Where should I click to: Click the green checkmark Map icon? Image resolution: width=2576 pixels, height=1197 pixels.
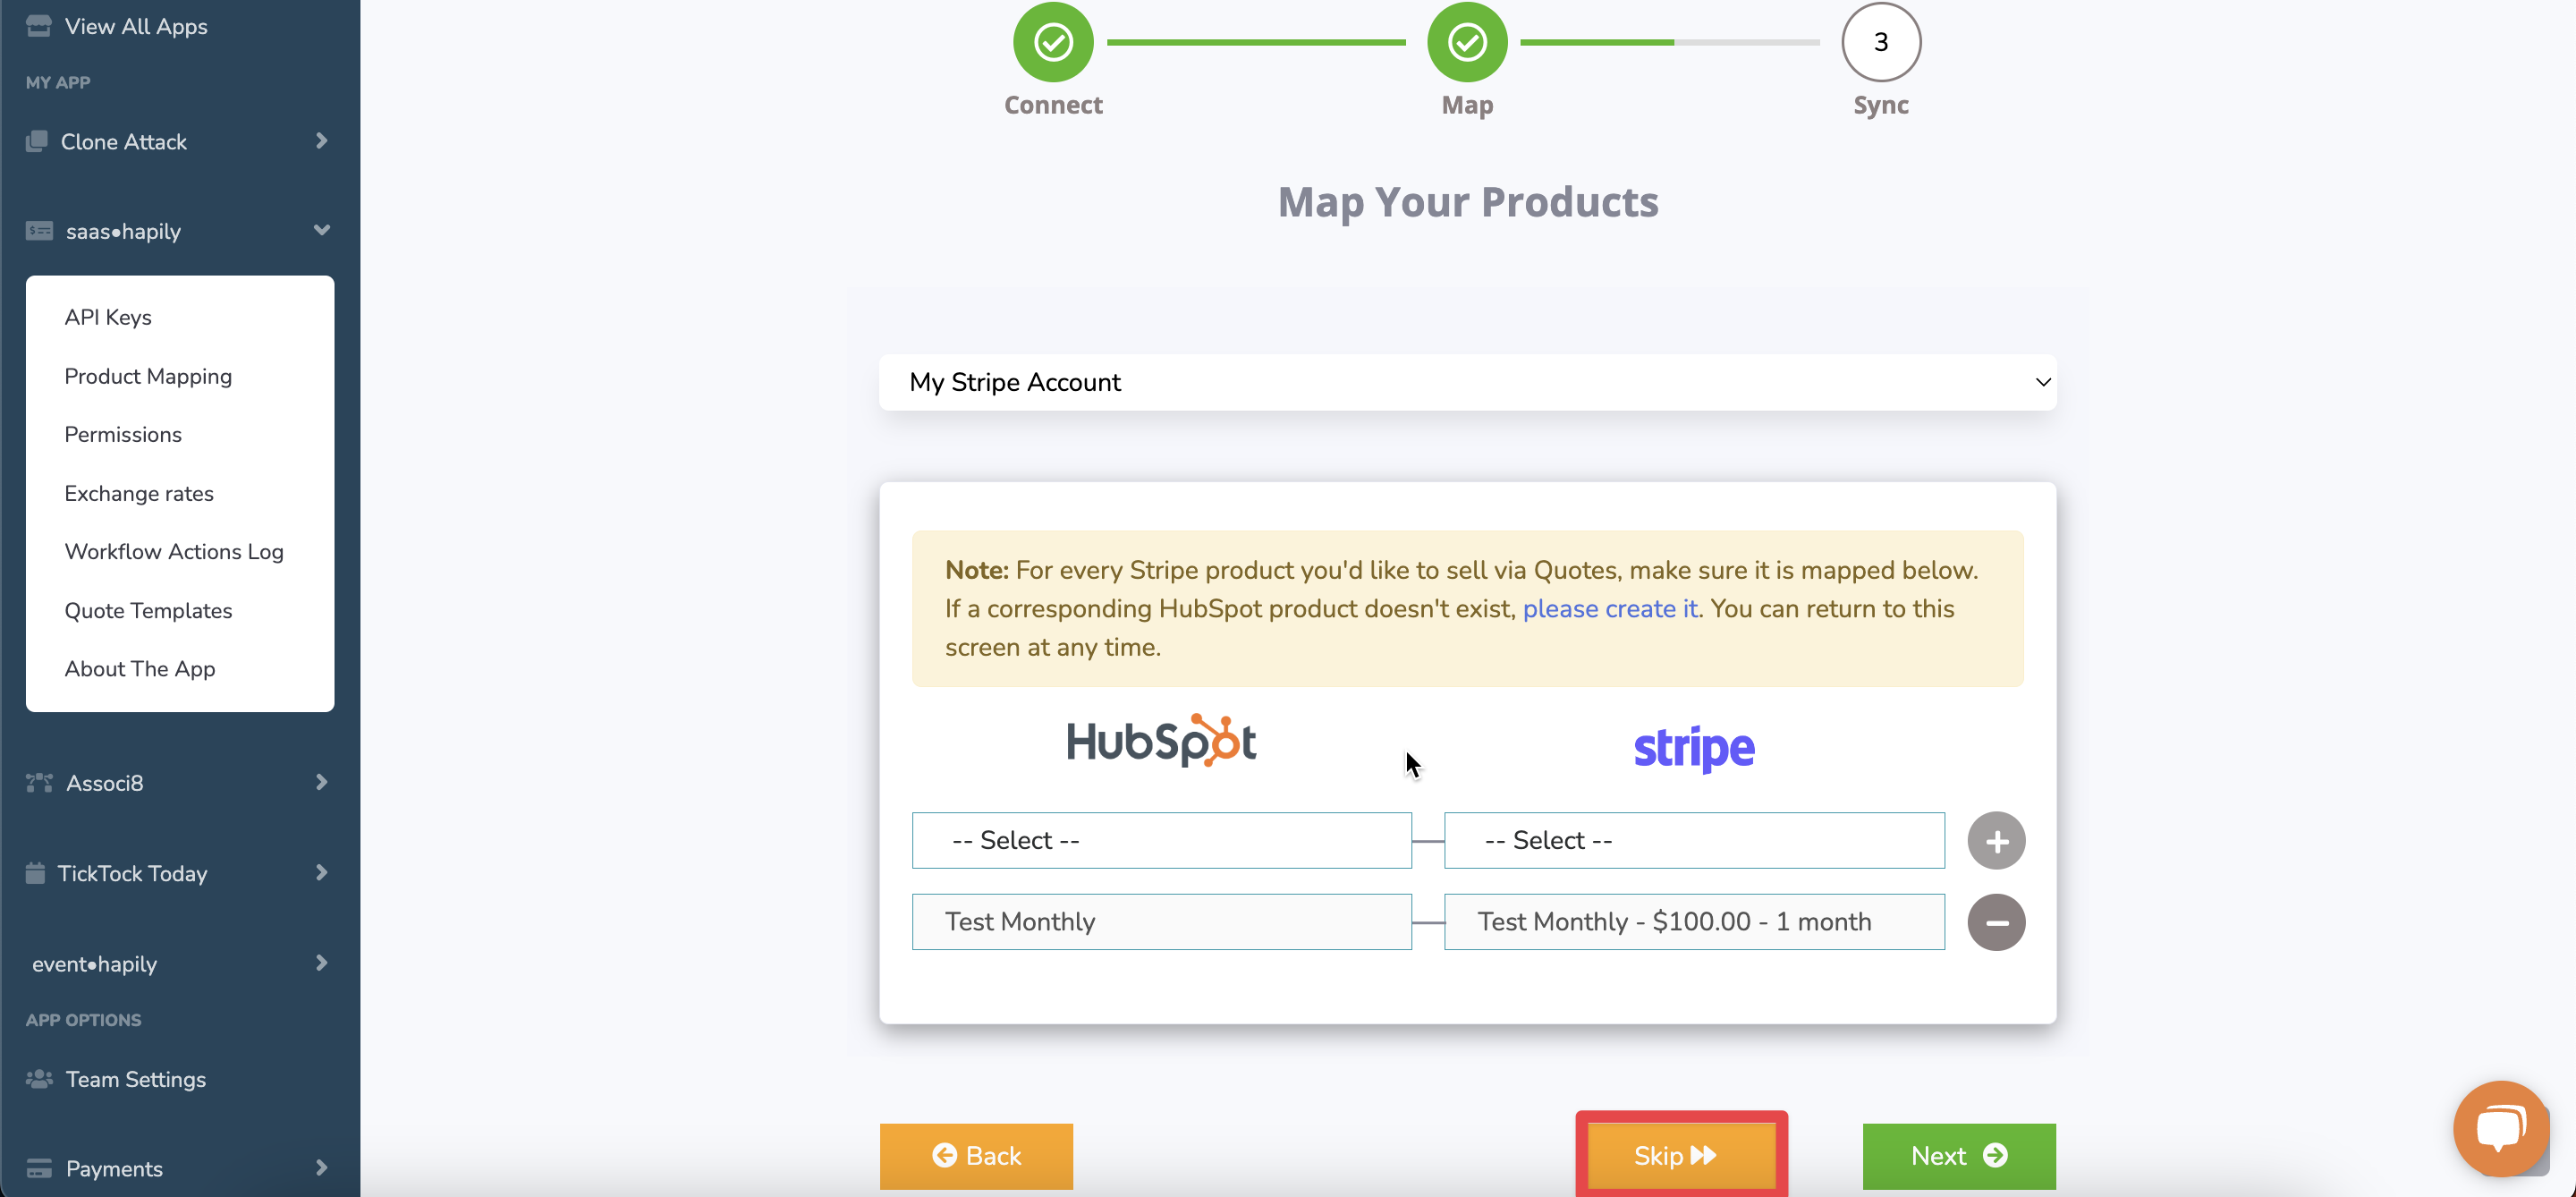(1465, 43)
